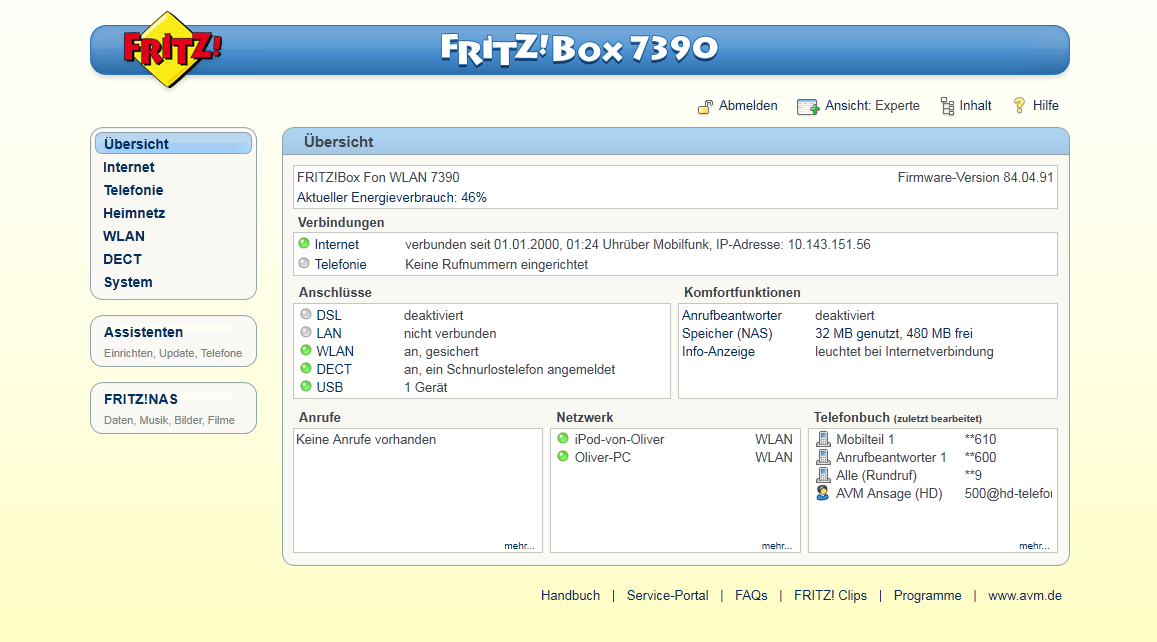1157x642 pixels.
Task: Switch view via Ansicht: Experte link
Action: 872,106
